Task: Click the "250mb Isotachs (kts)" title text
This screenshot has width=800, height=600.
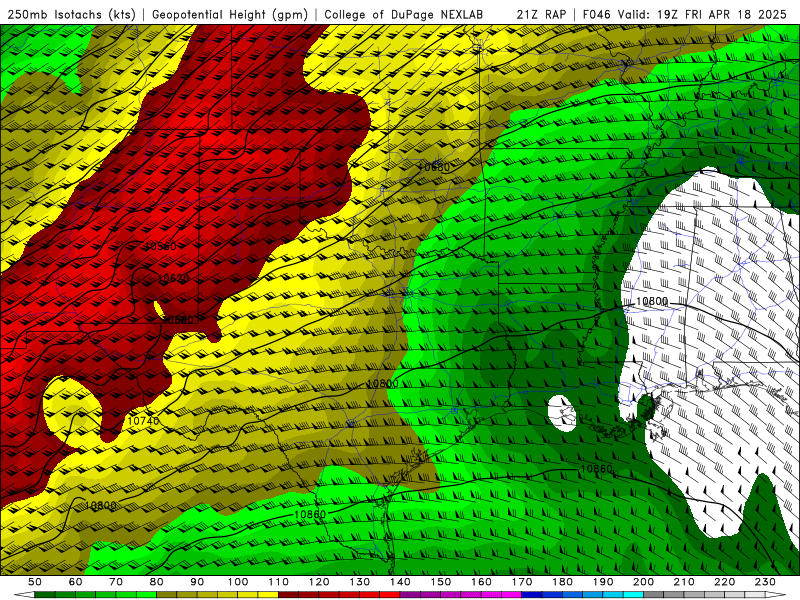Action: click(x=71, y=15)
